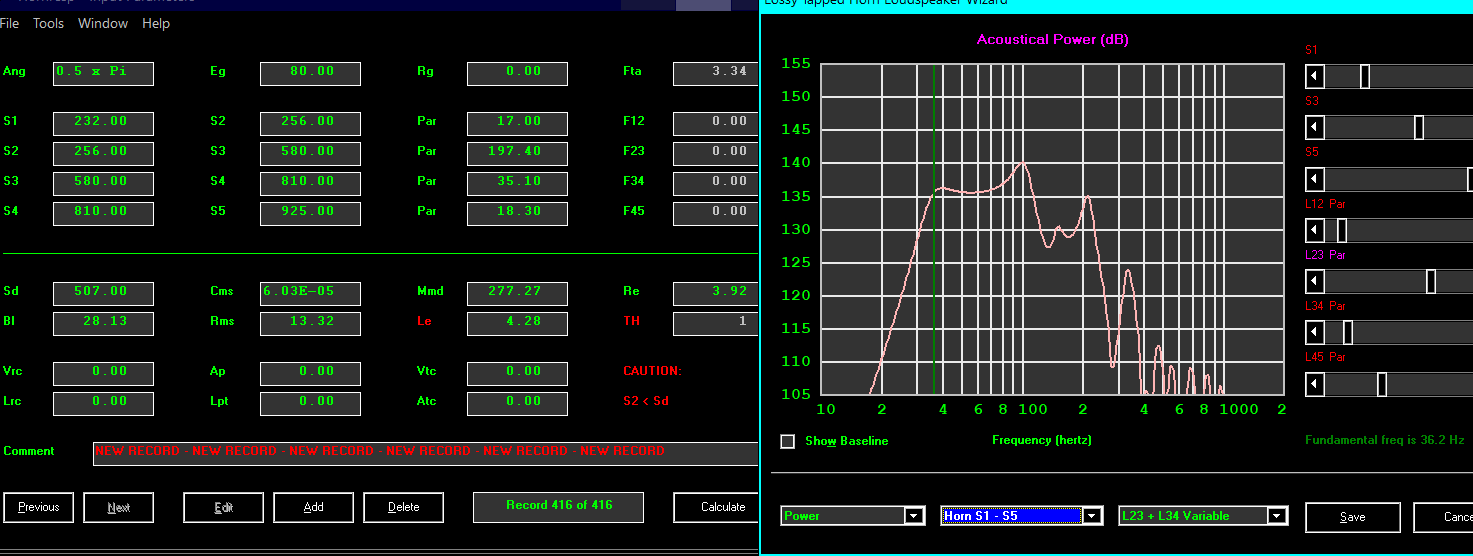Viewport: 1473px width, 556px height.
Task: Click the F45 field showing 0.00
Action: click(x=716, y=213)
